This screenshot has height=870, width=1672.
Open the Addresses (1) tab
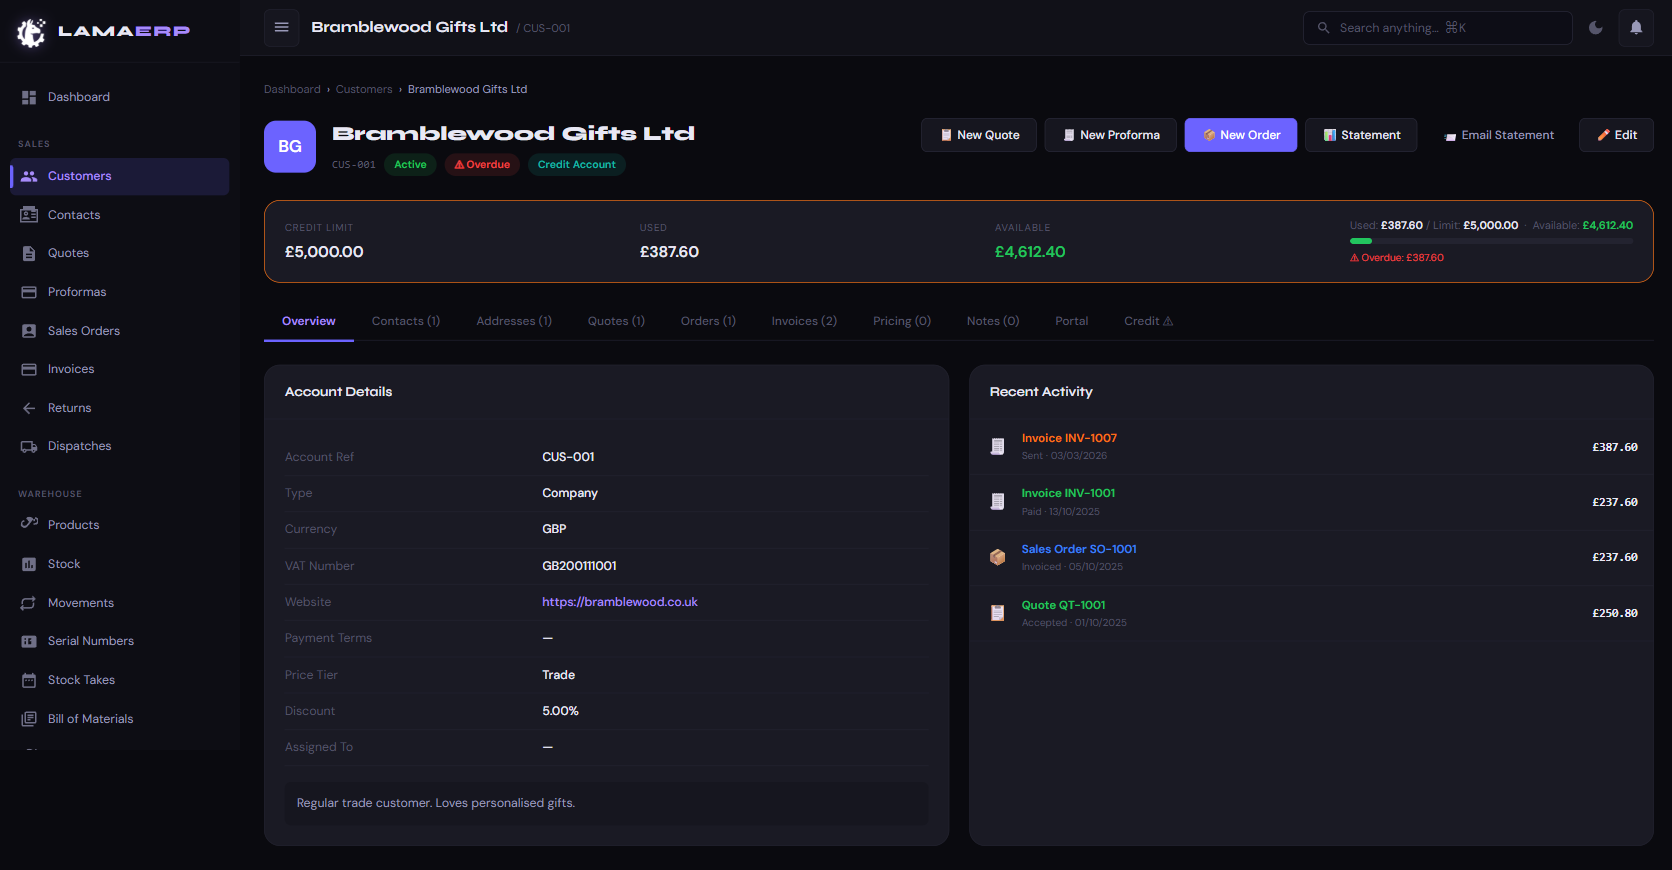[514, 321]
